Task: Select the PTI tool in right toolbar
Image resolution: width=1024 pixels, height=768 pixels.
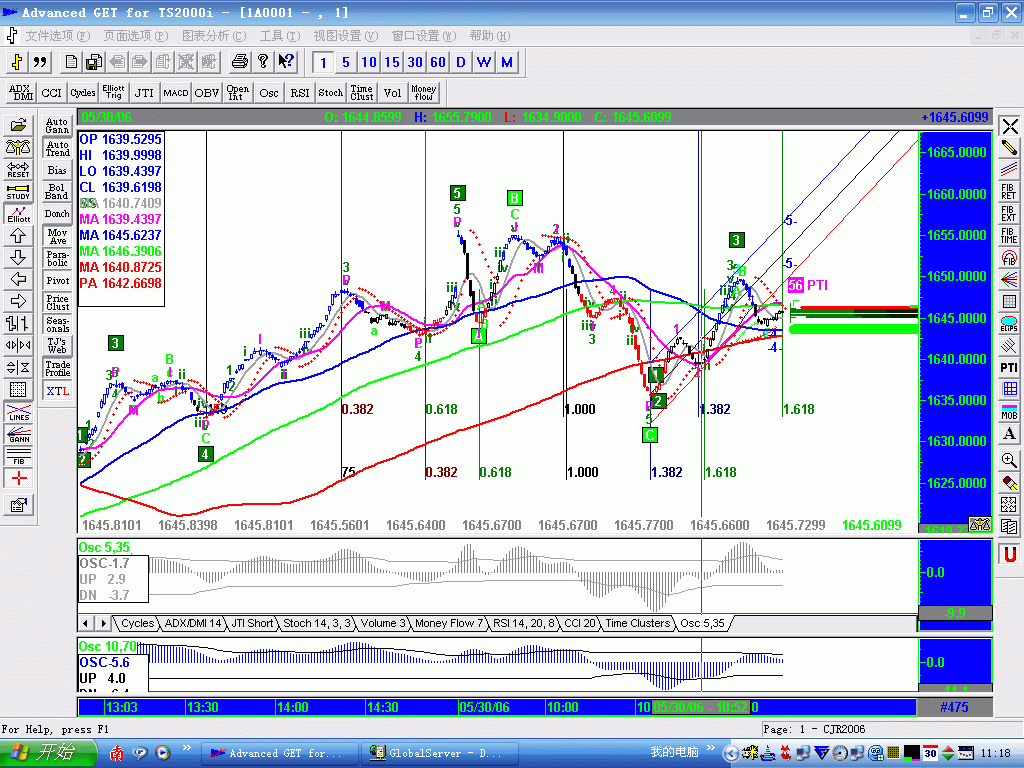Action: click(1009, 367)
